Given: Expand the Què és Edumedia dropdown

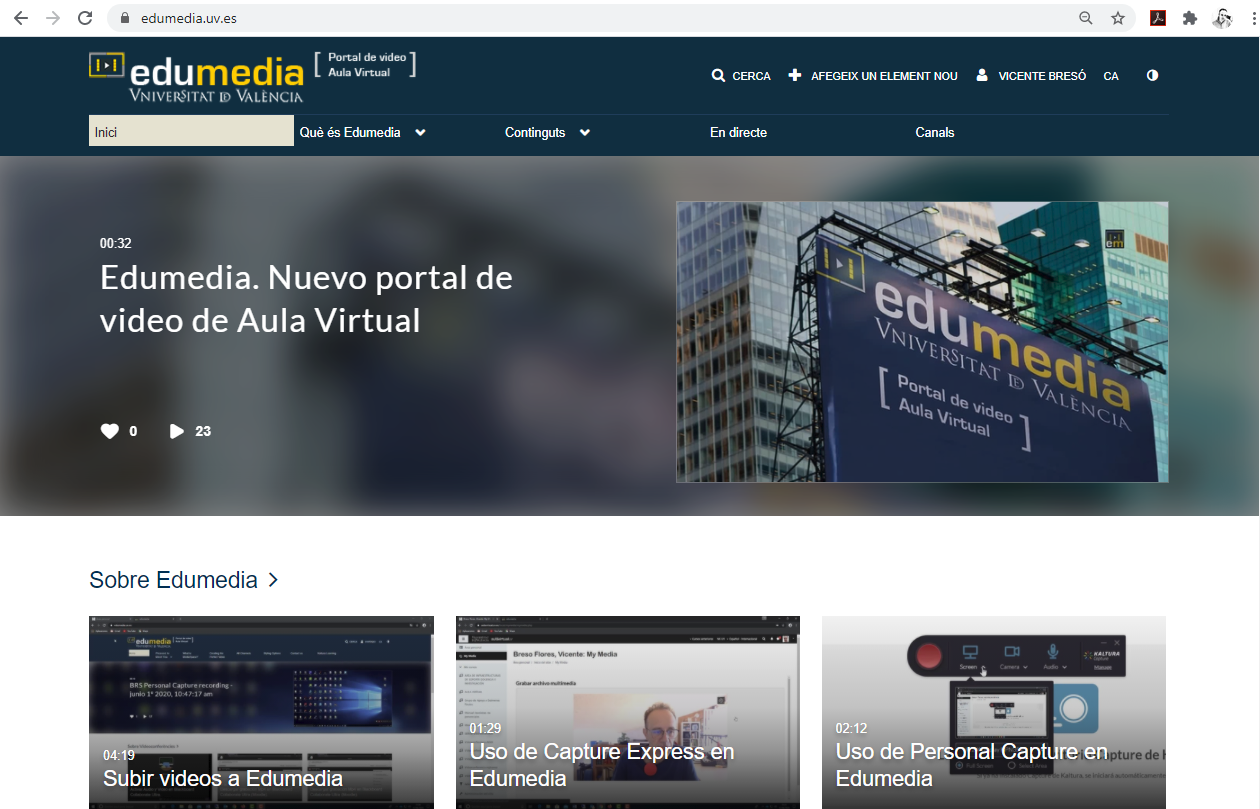Looking at the screenshot, I should pyautogui.click(x=420, y=132).
